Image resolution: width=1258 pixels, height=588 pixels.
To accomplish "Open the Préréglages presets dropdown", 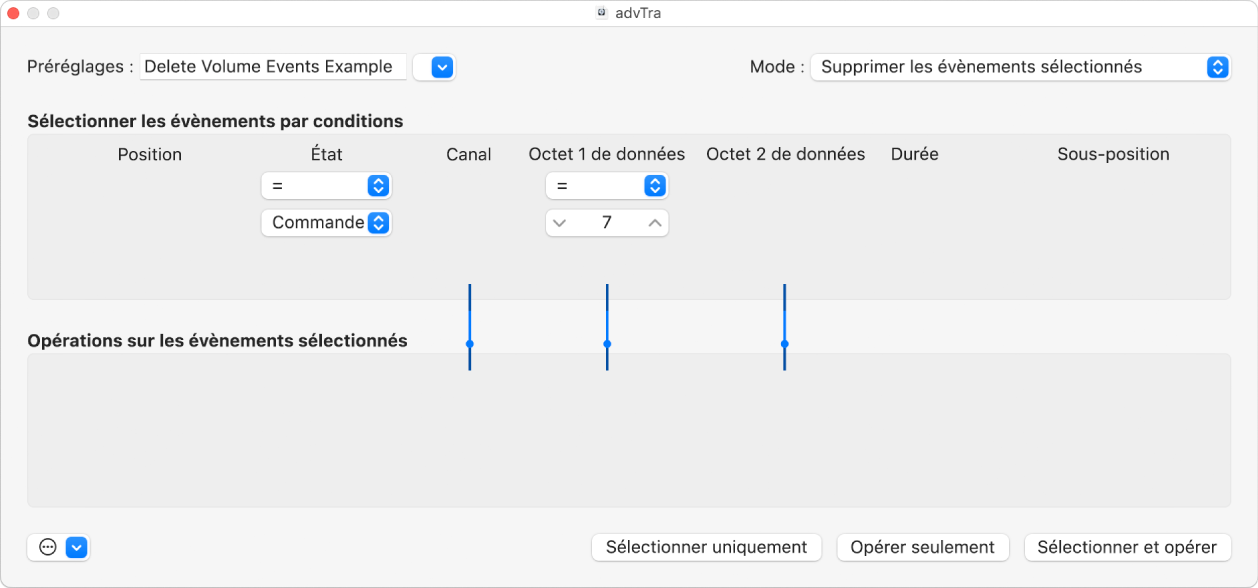I will pos(435,67).
